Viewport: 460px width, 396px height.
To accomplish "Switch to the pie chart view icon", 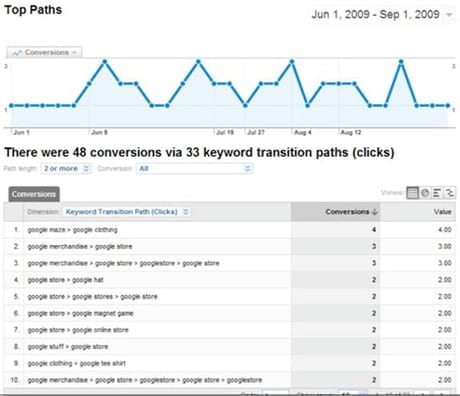I will coord(425,193).
